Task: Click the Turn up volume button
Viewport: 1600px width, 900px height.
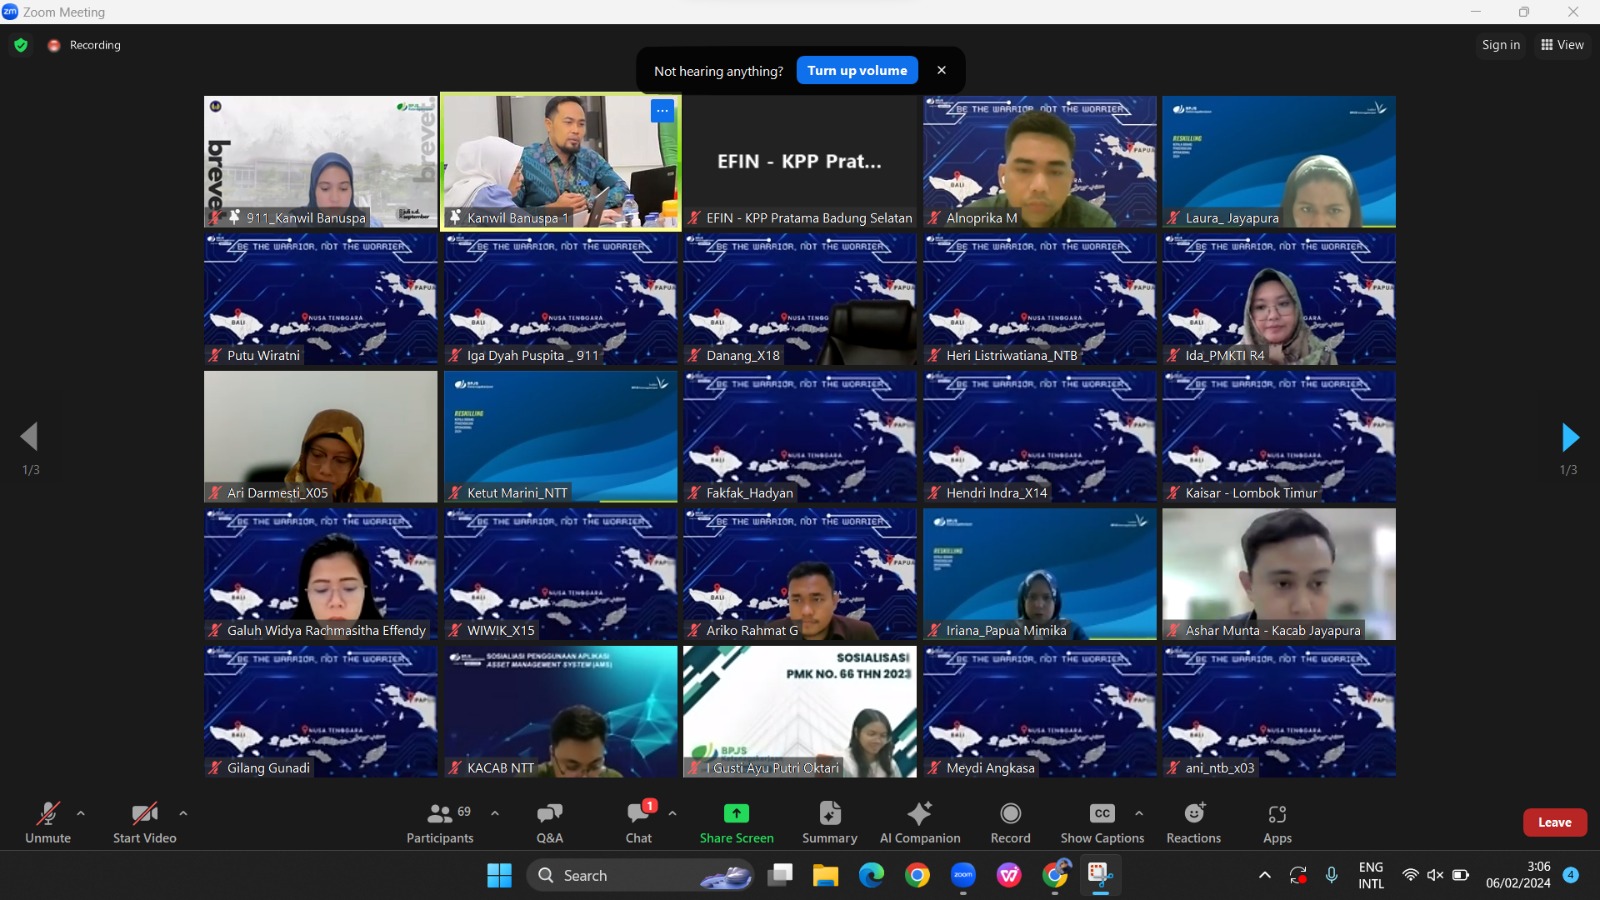Action: pyautogui.click(x=857, y=70)
